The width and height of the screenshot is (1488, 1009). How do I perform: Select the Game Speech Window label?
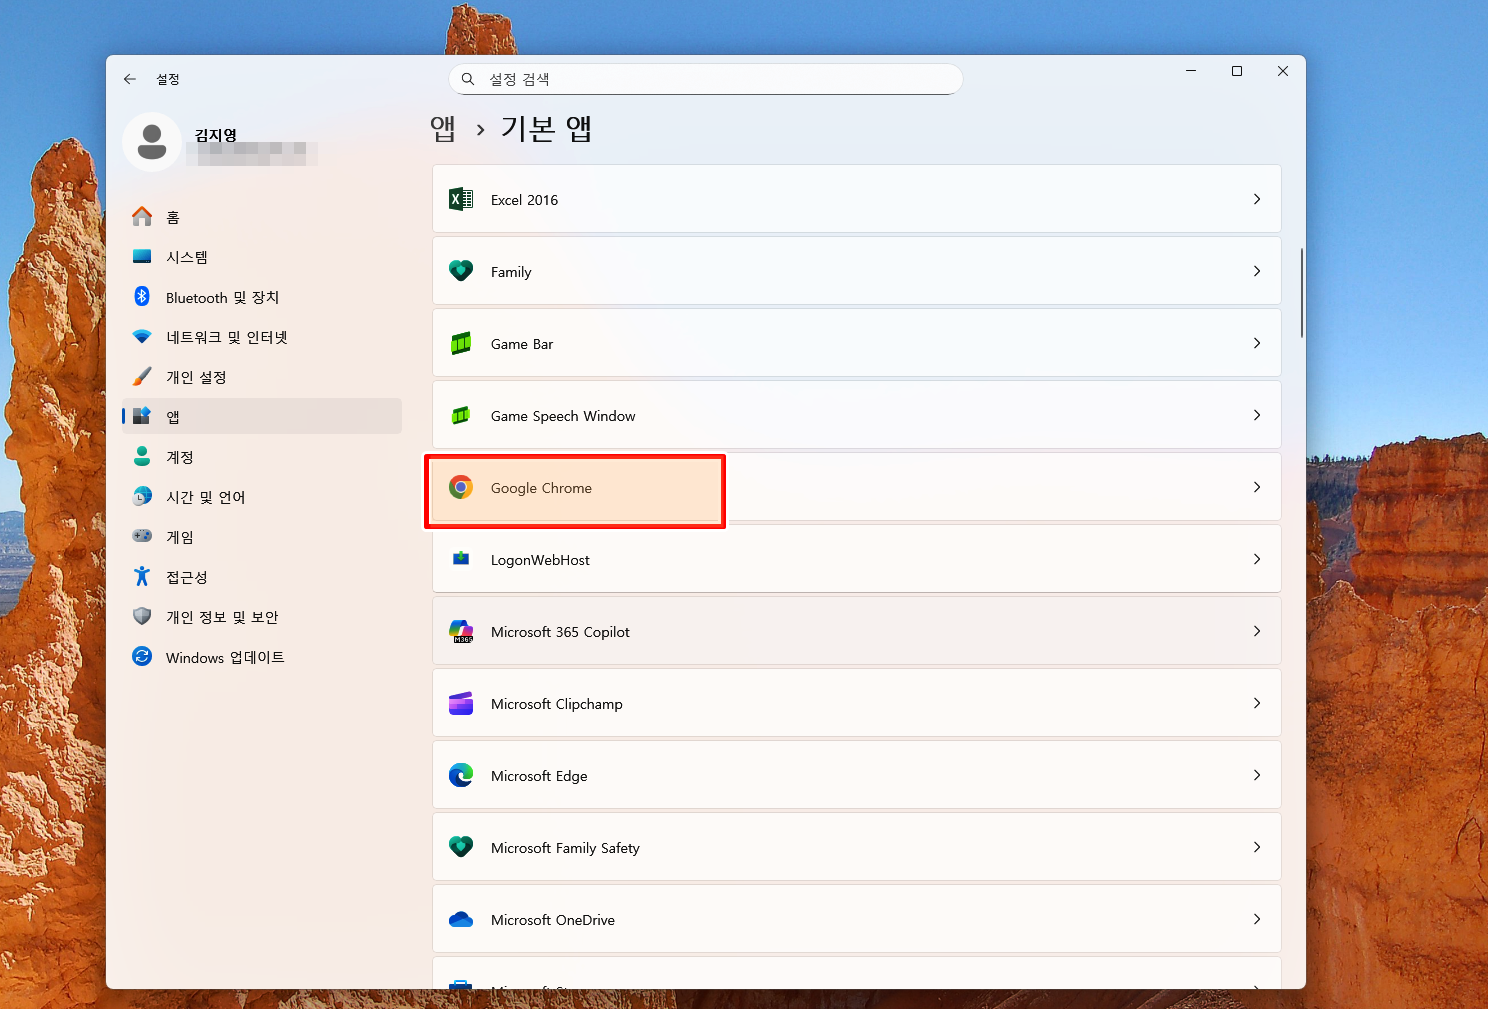(x=563, y=416)
